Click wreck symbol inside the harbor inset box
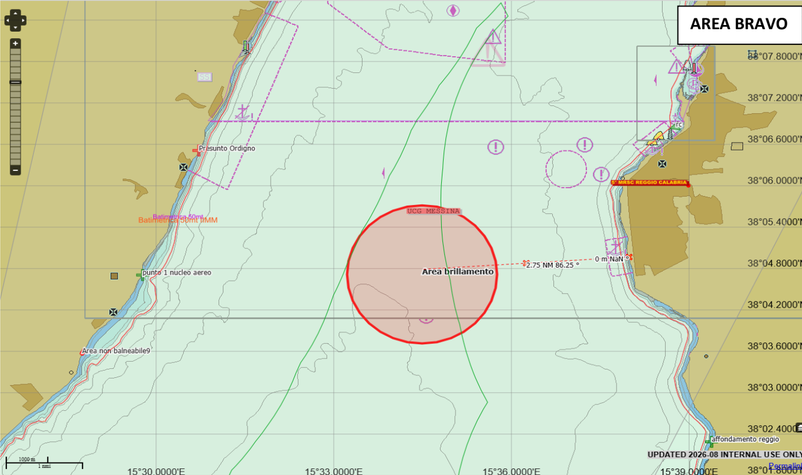The height and width of the screenshot is (475, 802). [x=704, y=89]
